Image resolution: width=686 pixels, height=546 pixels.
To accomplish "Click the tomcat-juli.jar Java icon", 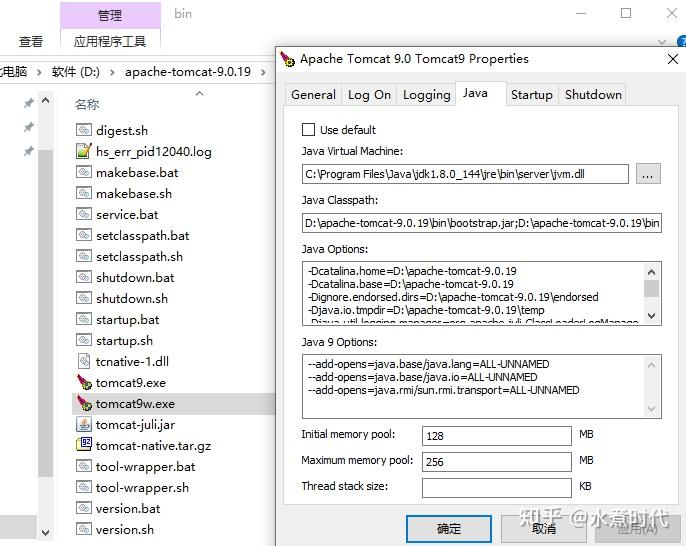I will [x=84, y=424].
